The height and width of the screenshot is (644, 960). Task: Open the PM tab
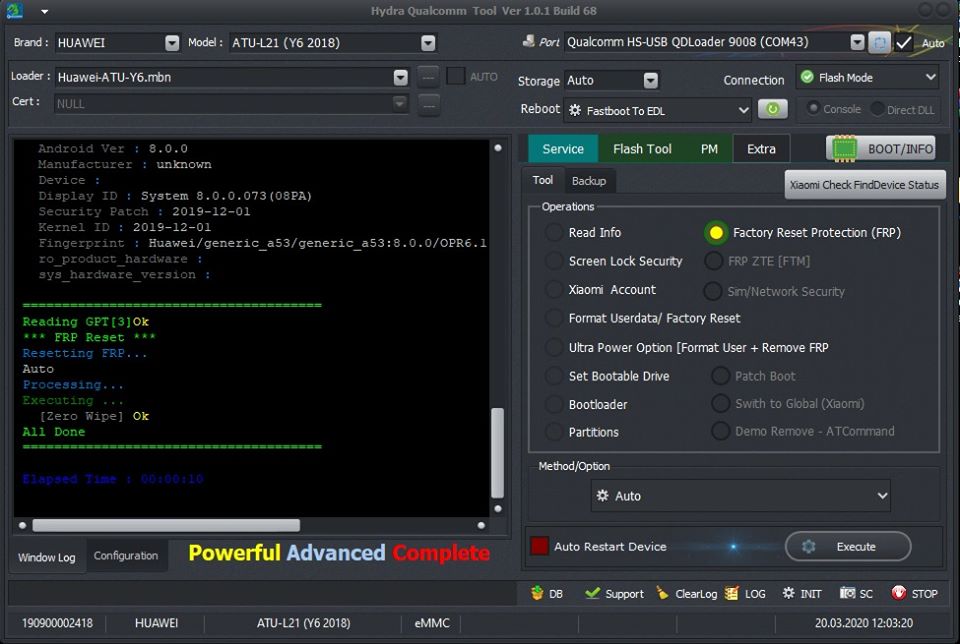[709, 149]
